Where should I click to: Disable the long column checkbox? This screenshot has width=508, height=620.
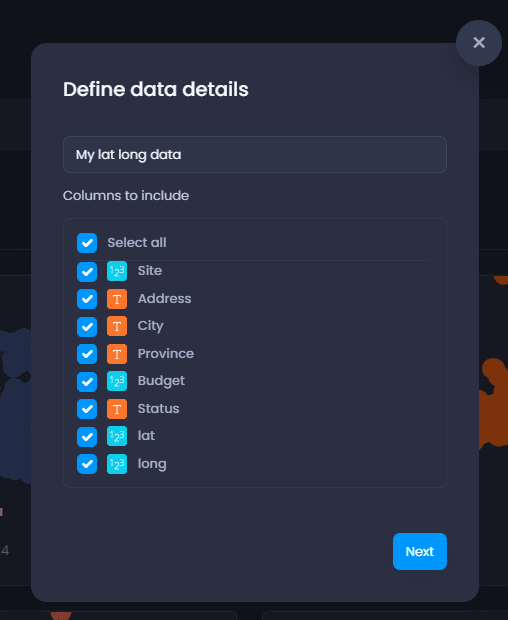pos(87,464)
